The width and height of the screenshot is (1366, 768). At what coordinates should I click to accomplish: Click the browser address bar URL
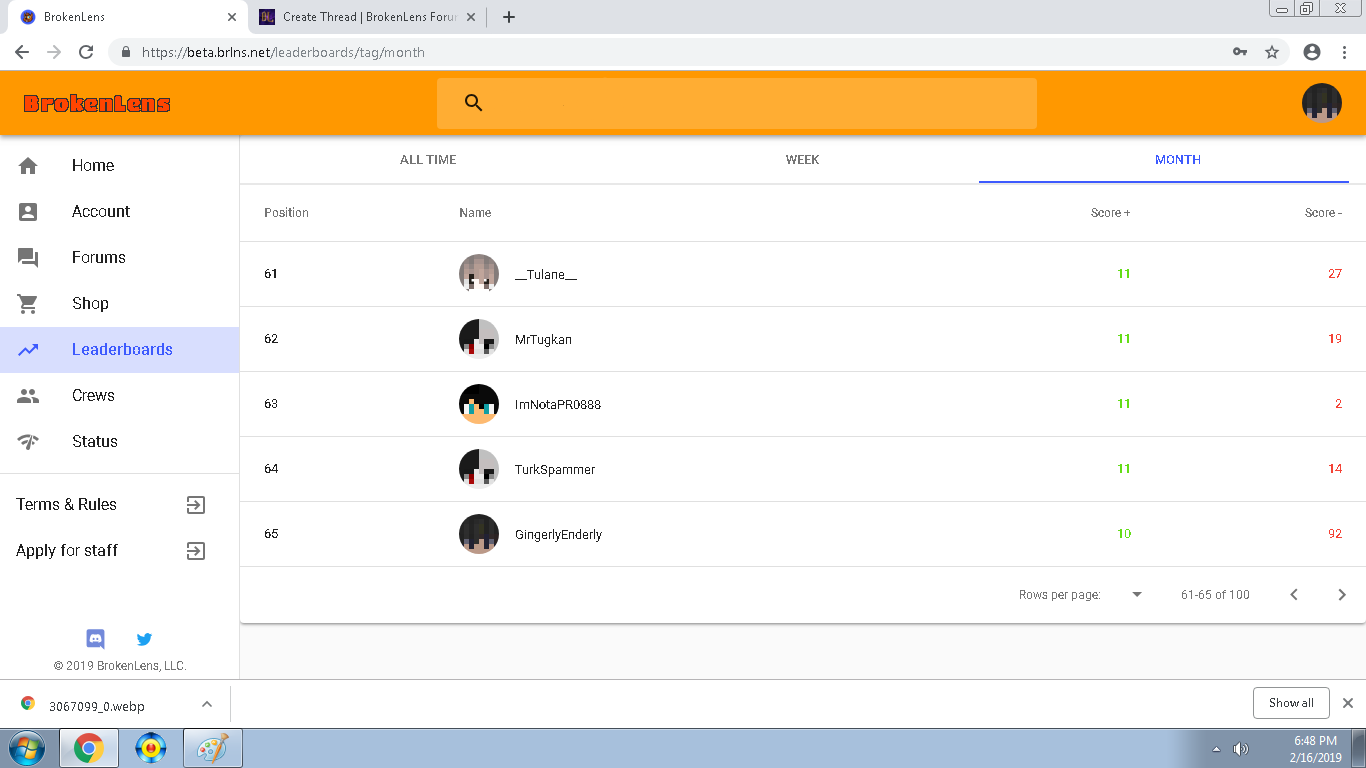point(283,52)
